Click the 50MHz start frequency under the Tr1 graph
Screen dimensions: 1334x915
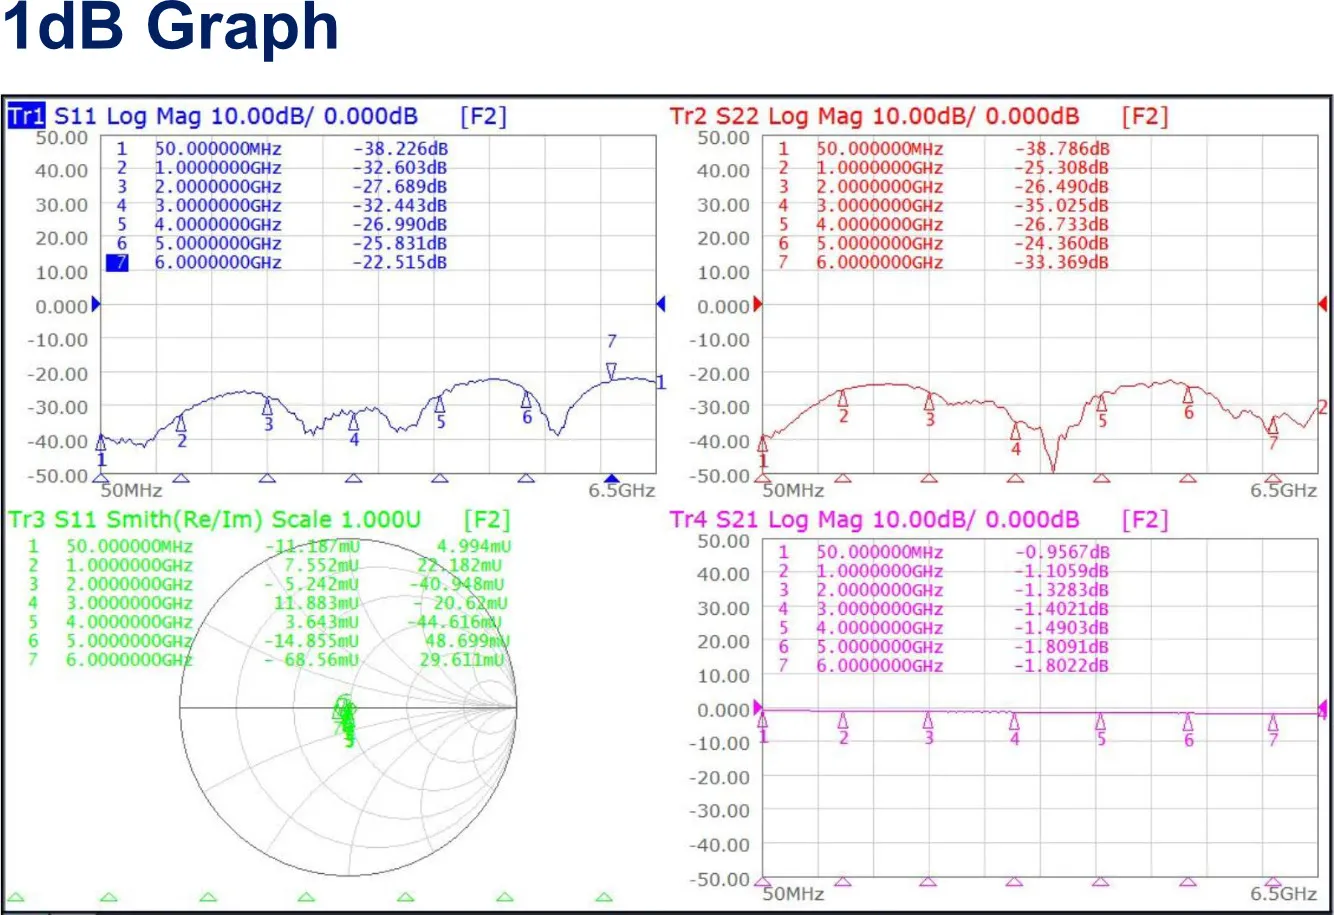(132, 491)
